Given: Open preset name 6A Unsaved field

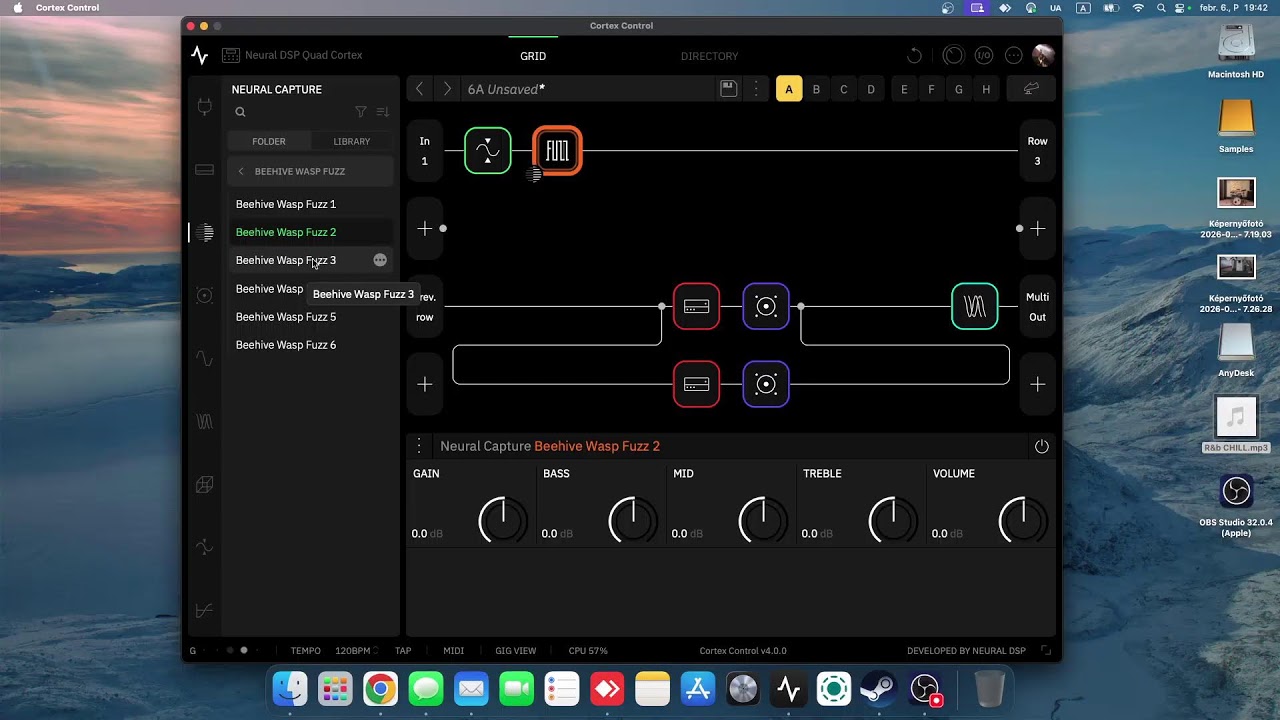Looking at the screenshot, I should [x=590, y=89].
